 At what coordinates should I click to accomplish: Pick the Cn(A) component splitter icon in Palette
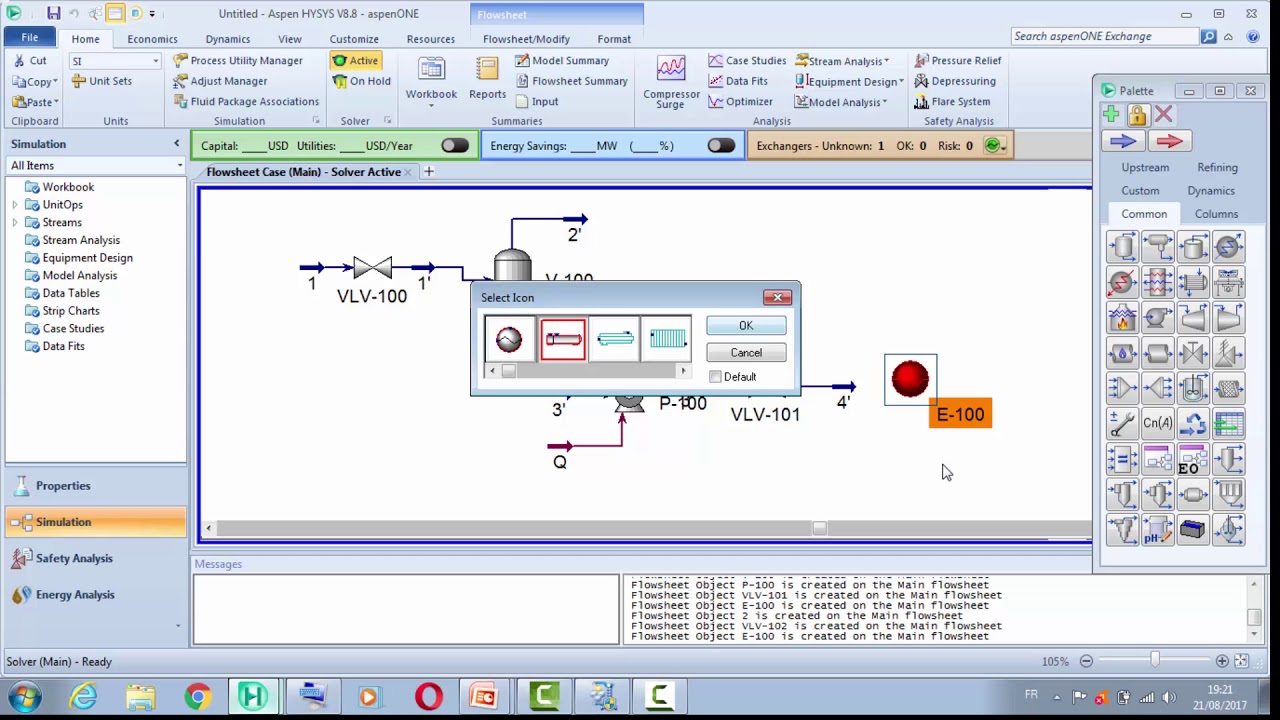[x=1158, y=423]
